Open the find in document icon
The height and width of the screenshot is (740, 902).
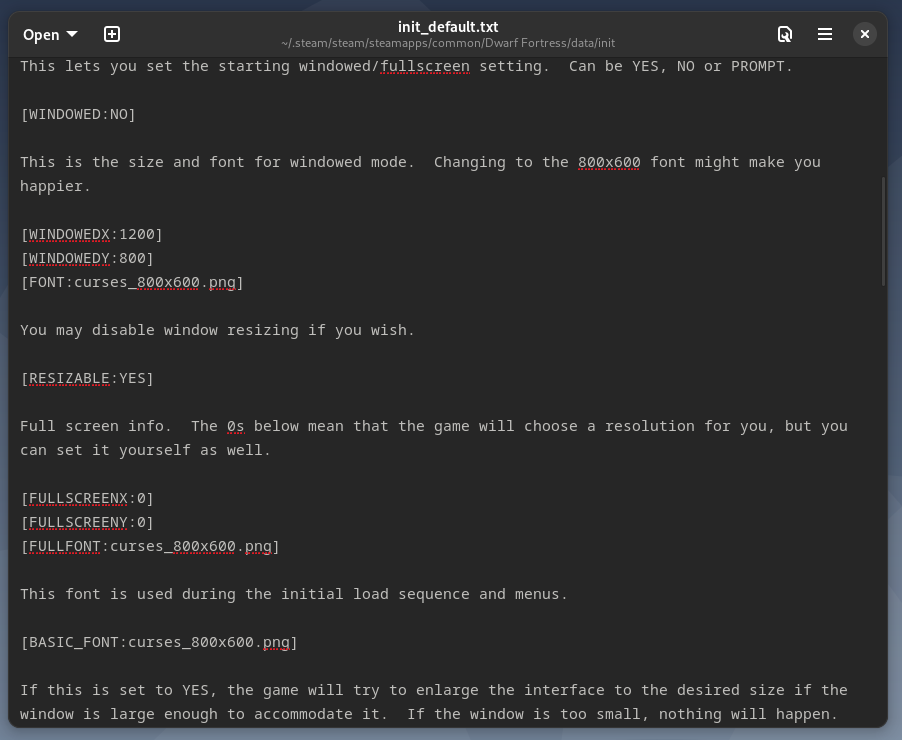(785, 34)
